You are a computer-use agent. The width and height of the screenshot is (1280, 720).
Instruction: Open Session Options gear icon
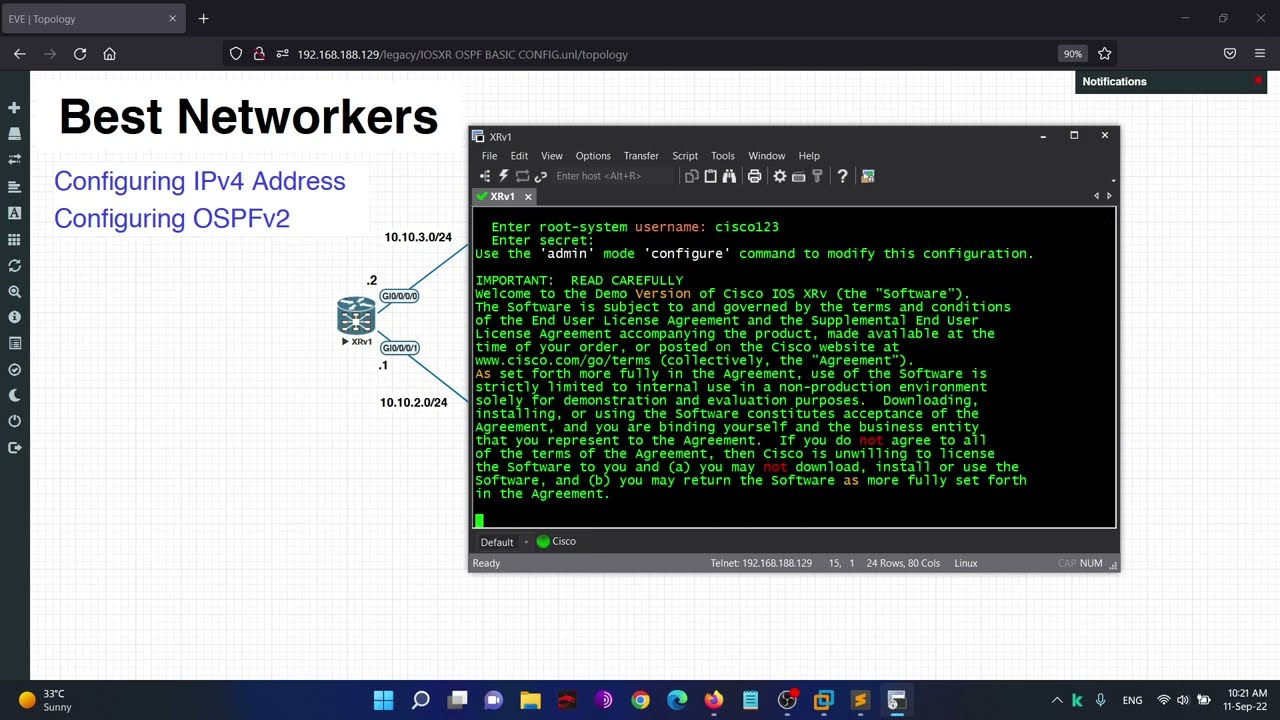click(780, 176)
